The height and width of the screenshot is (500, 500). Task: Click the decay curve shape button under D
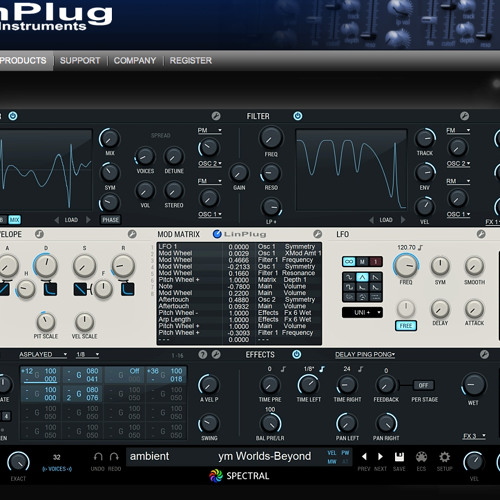50,289
